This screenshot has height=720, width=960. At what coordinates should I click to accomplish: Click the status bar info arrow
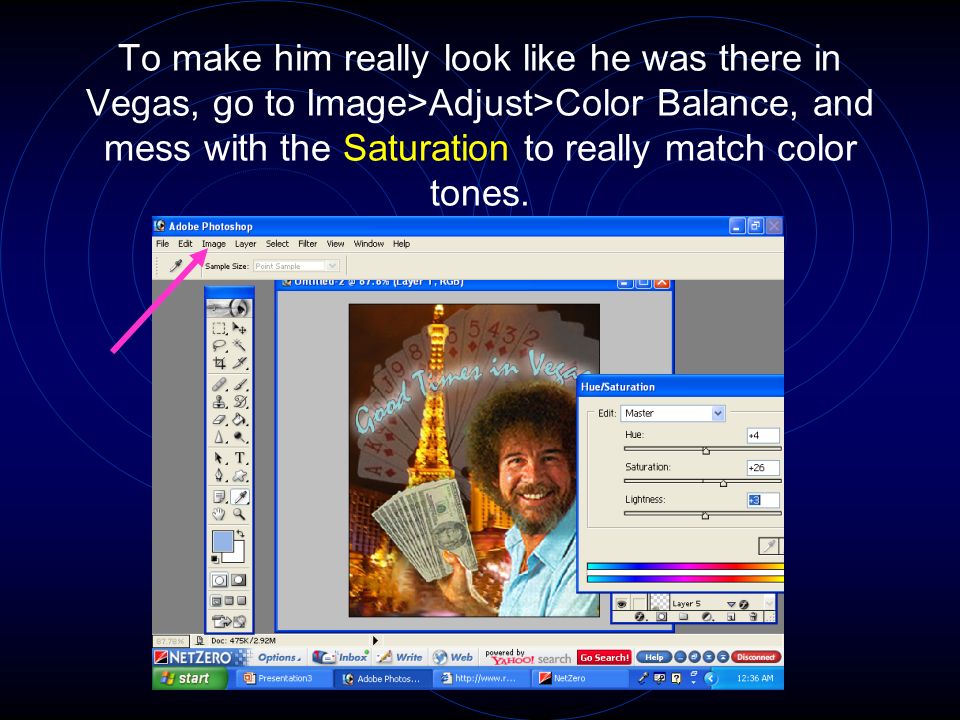[375, 640]
